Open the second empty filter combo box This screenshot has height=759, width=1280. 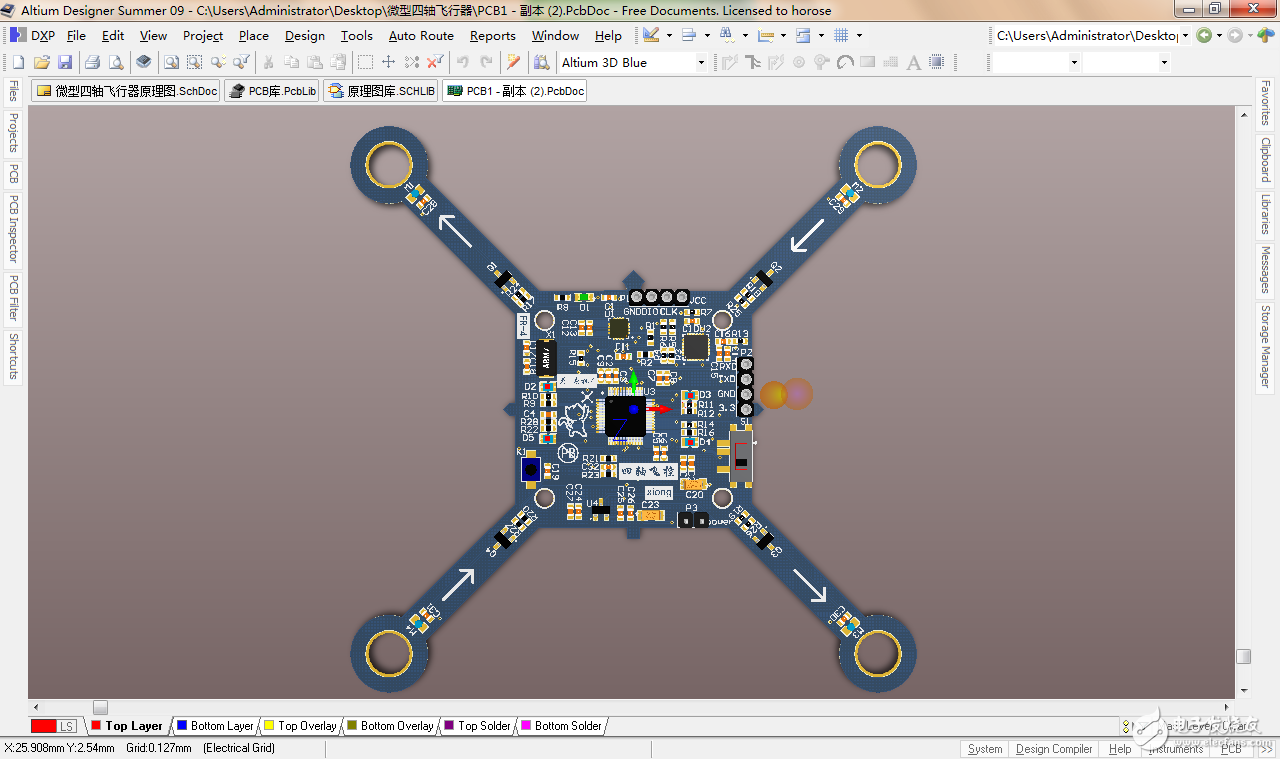(x=1127, y=62)
